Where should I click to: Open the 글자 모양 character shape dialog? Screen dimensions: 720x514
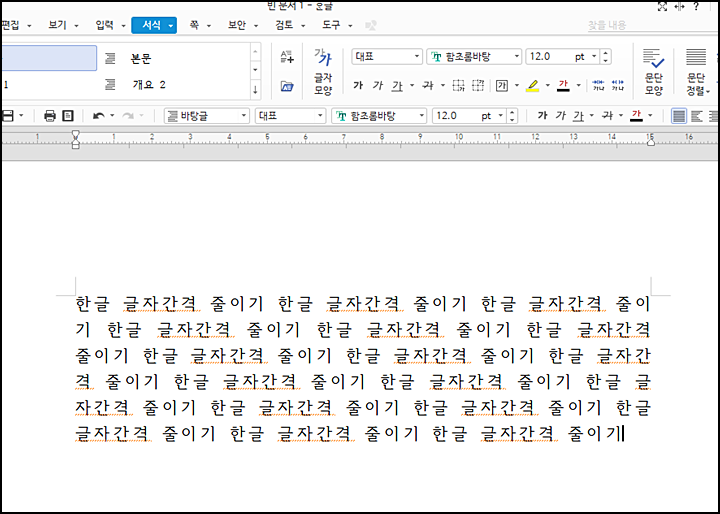(323, 71)
